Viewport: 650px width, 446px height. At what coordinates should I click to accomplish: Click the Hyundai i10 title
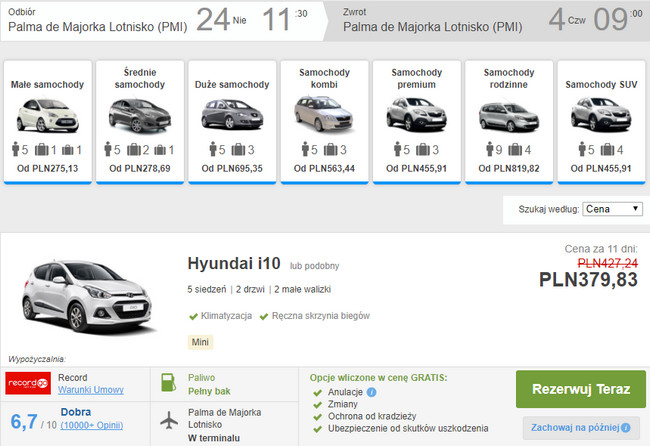234,264
